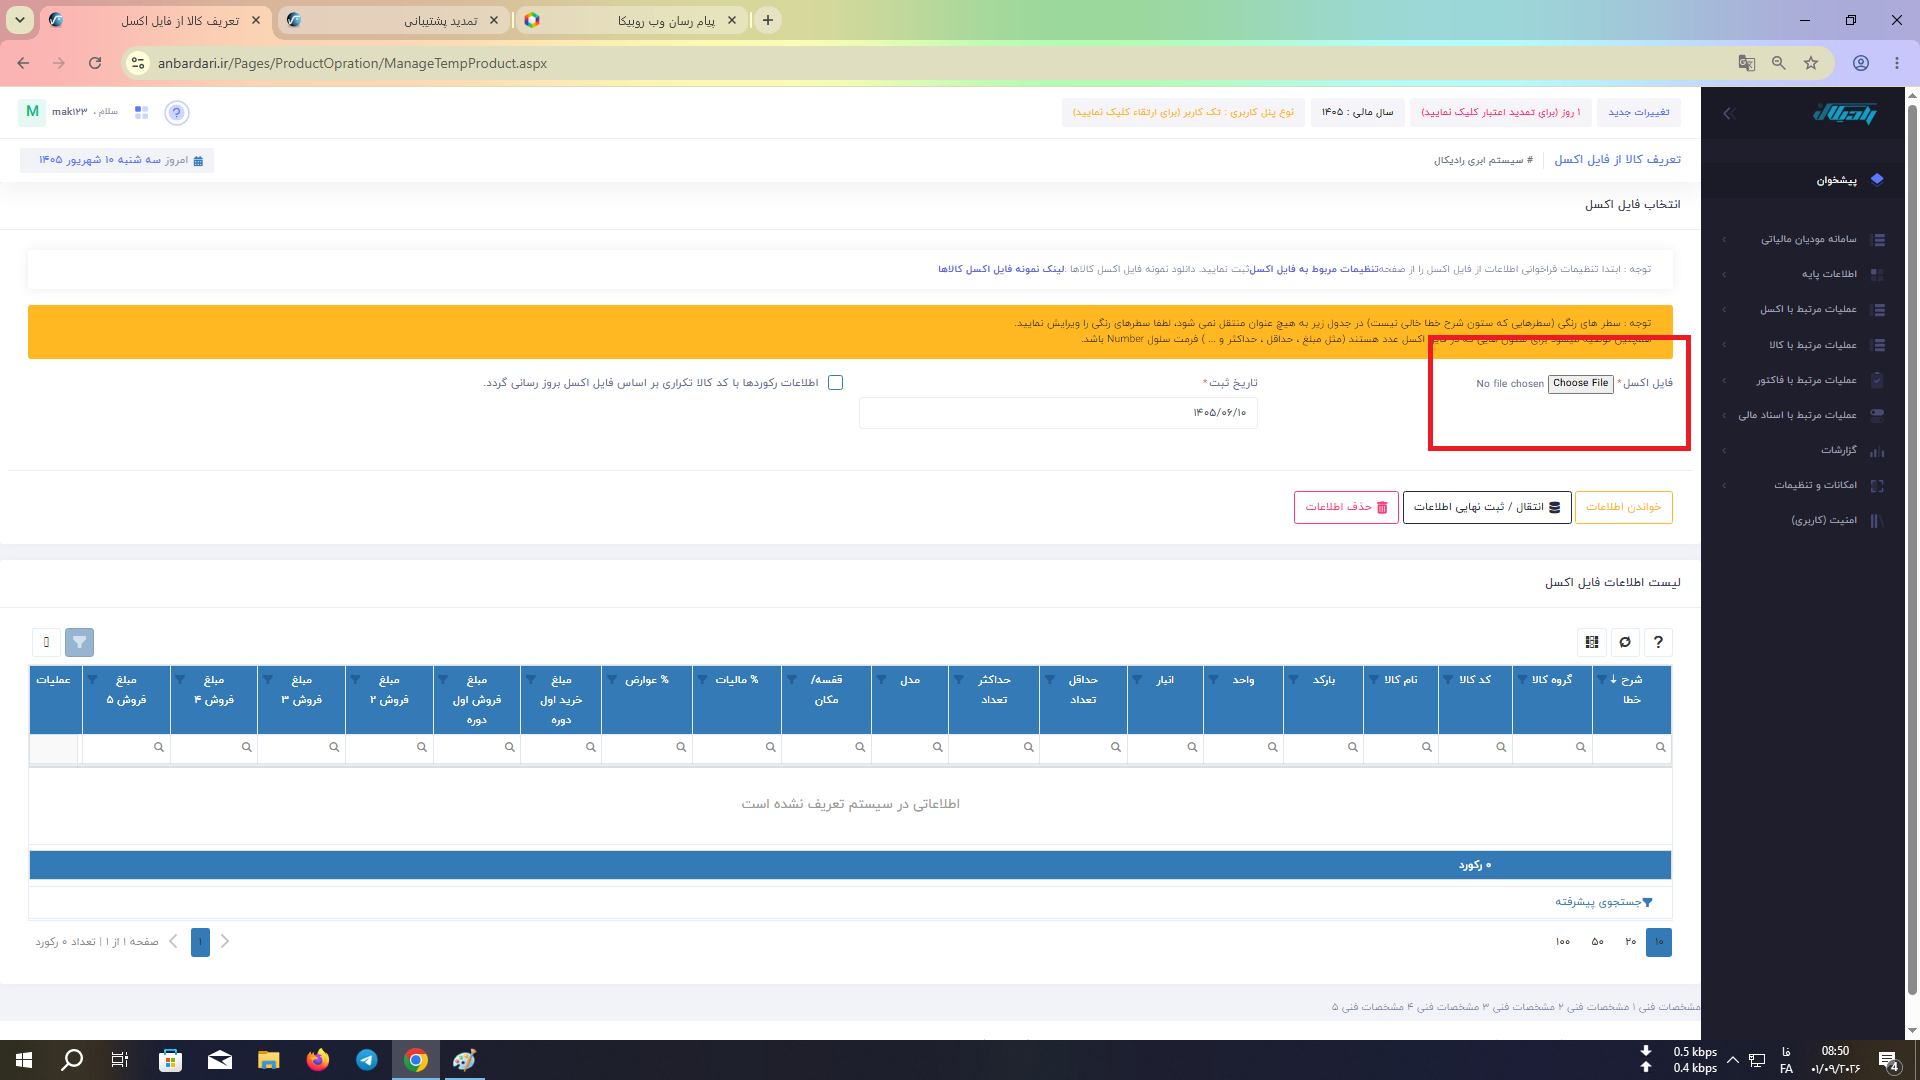Open filter on مبلغ فروش اول دوره column
This screenshot has width=1920, height=1080.
[443, 680]
